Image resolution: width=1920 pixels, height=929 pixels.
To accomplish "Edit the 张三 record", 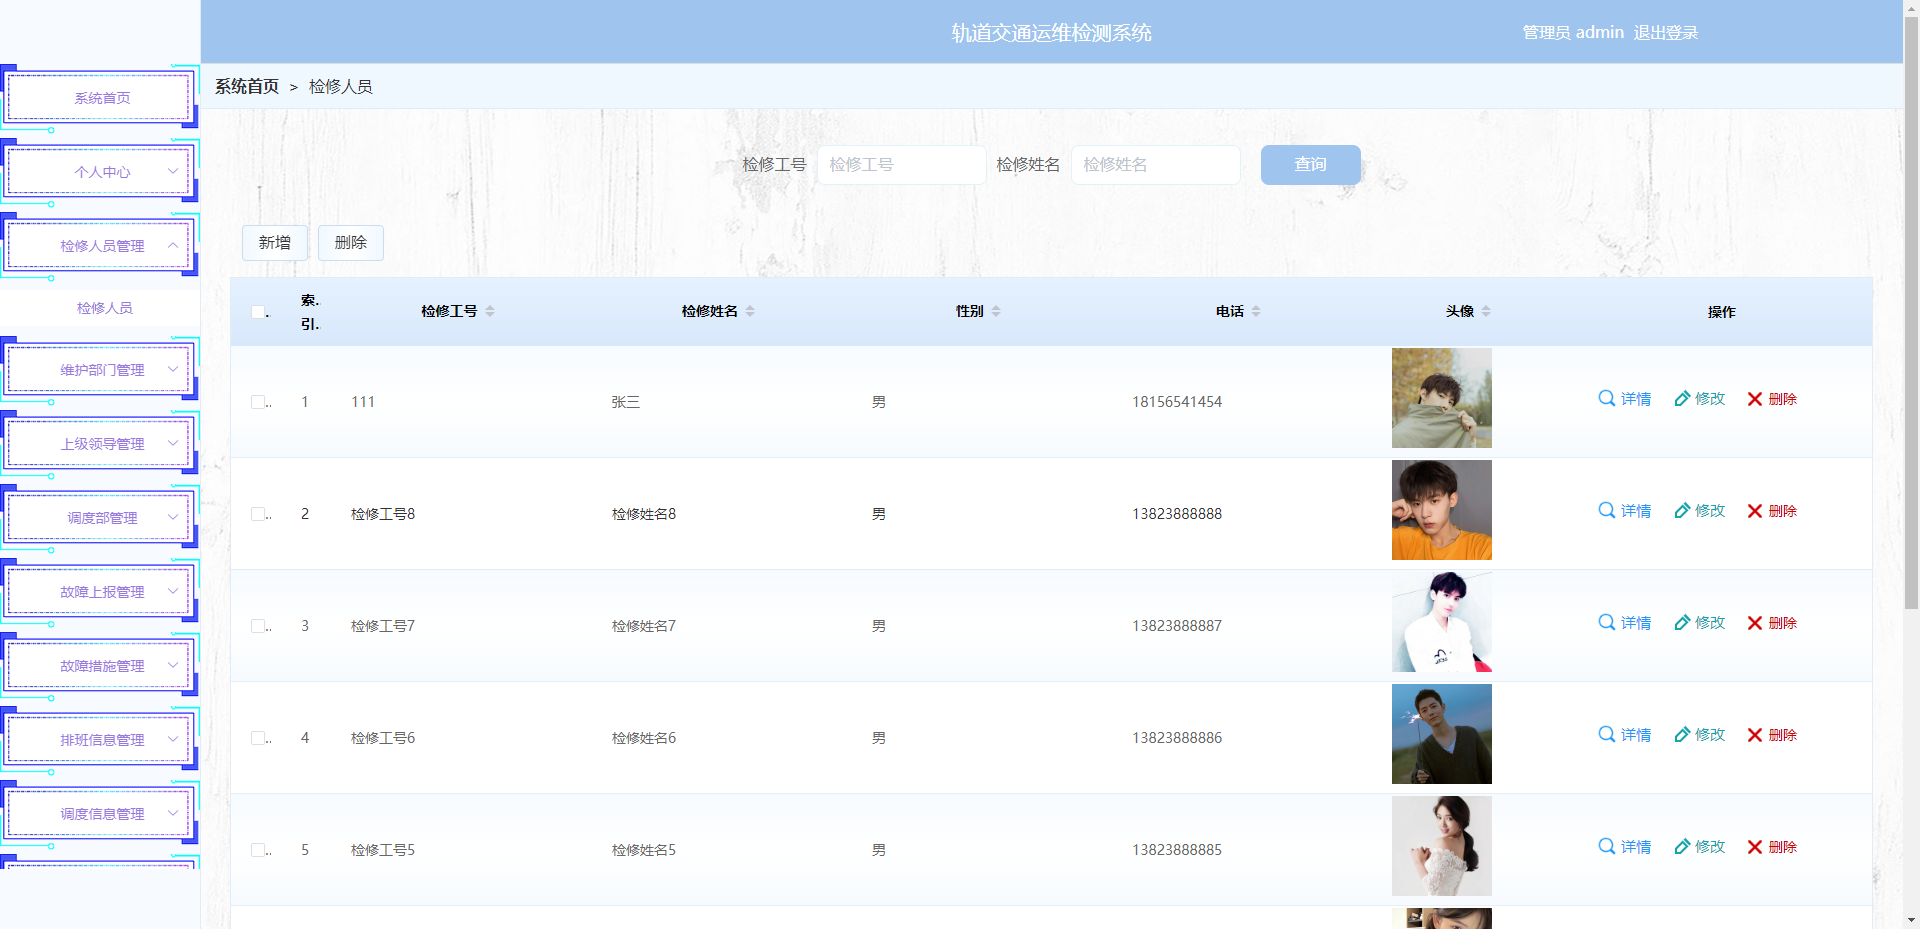I will click(x=1700, y=399).
